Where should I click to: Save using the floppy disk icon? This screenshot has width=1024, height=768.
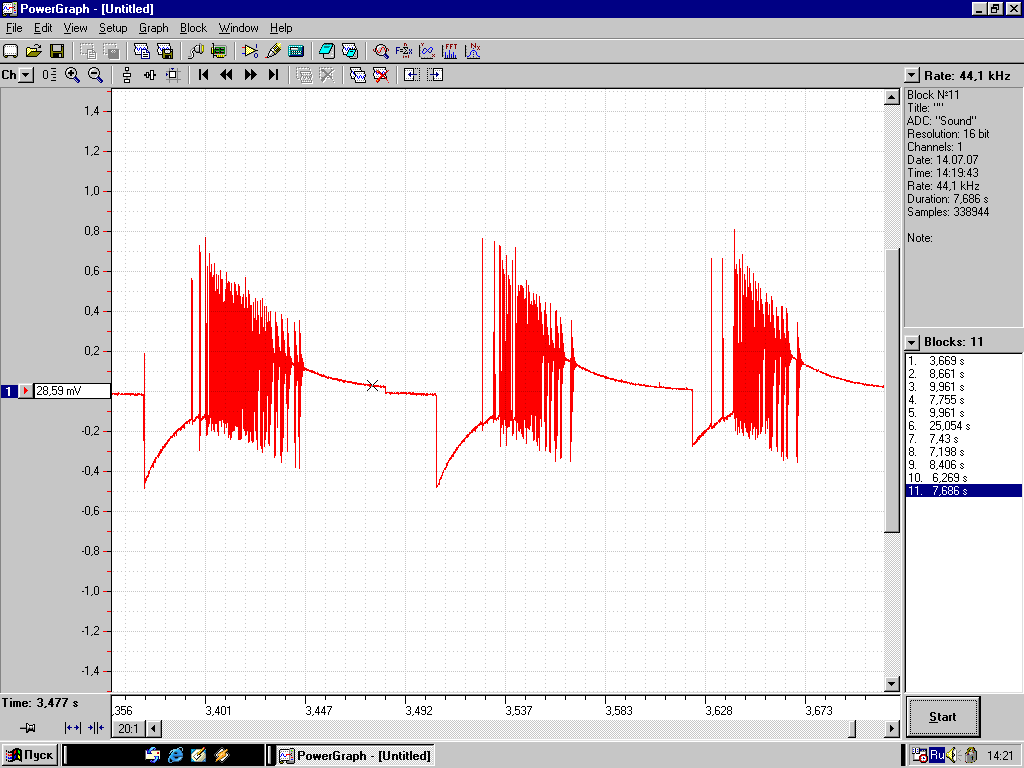tap(57, 51)
